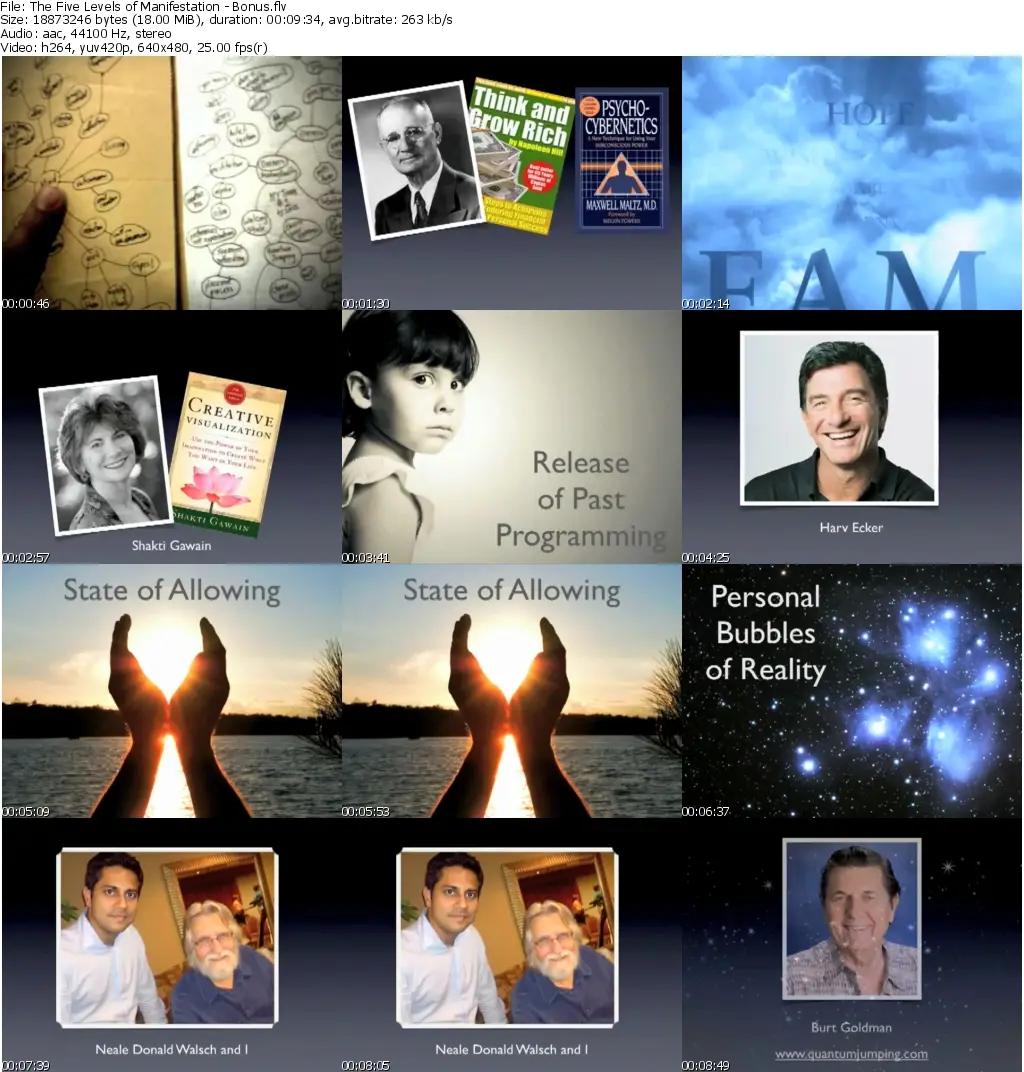Image resolution: width=1024 pixels, height=1072 pixels.
Task: Click the 00:02:57 timestamp
Action: pyautogui.click(x=25, y=558)
